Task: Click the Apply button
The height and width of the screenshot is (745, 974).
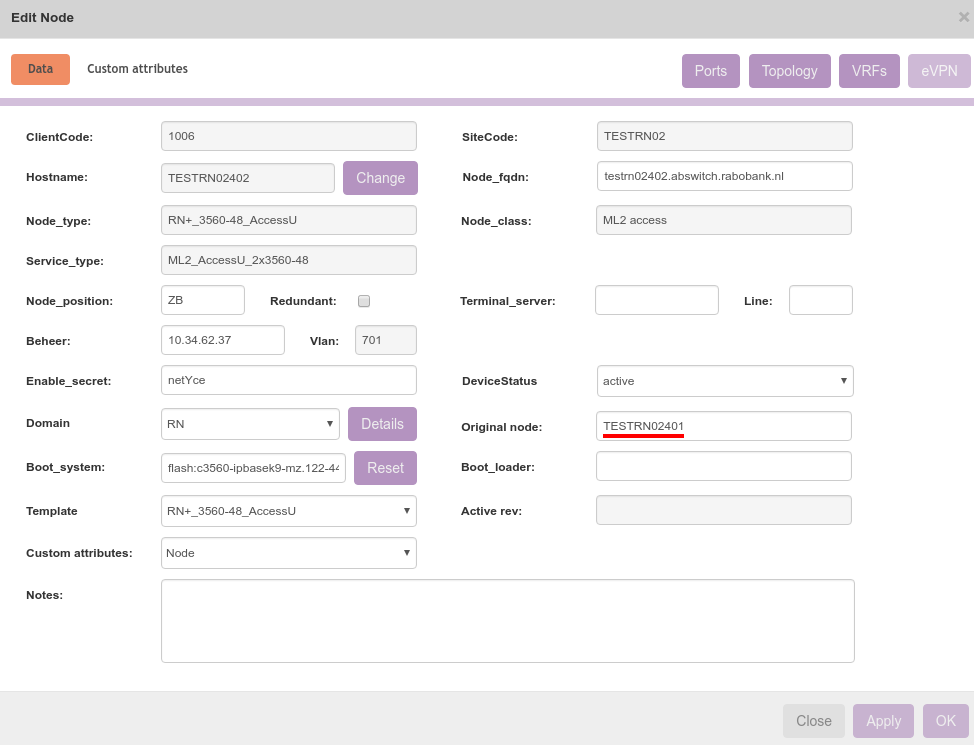Action: 883,721
